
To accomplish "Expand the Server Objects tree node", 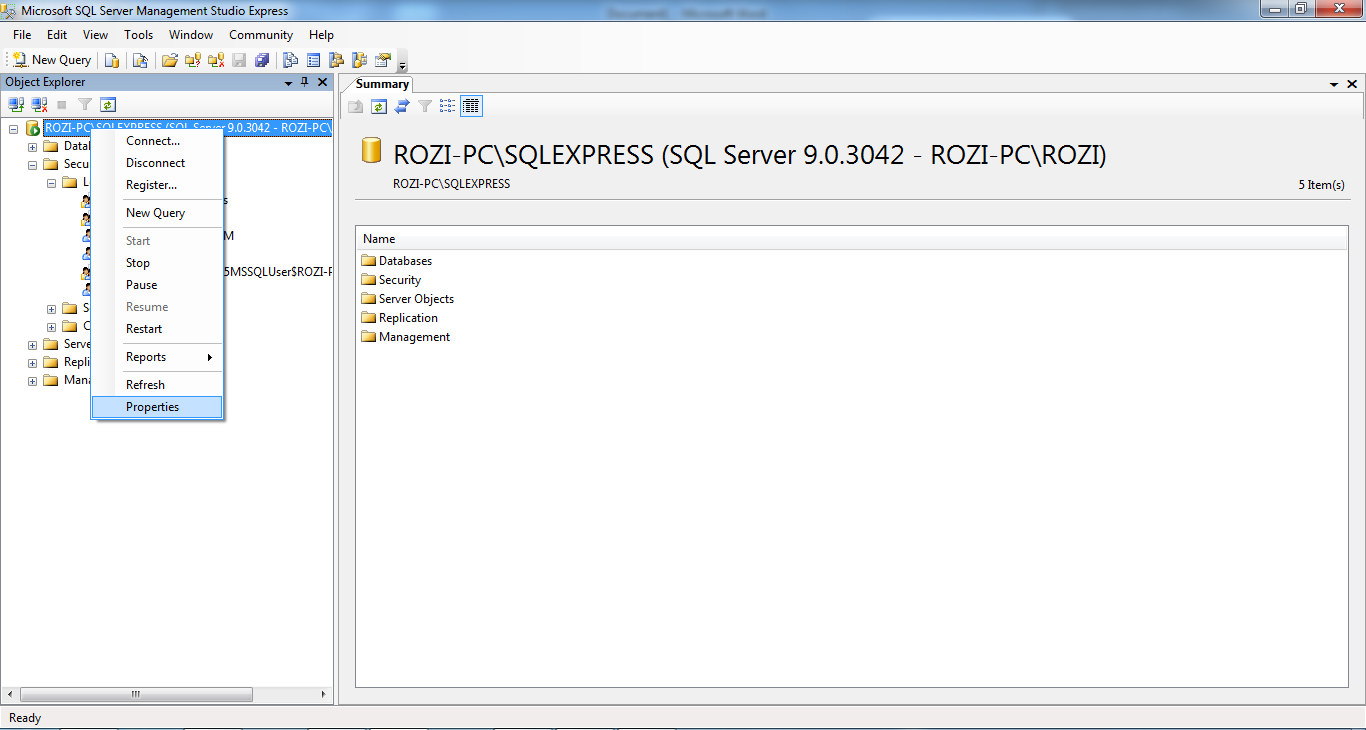I will pos(33,345).
